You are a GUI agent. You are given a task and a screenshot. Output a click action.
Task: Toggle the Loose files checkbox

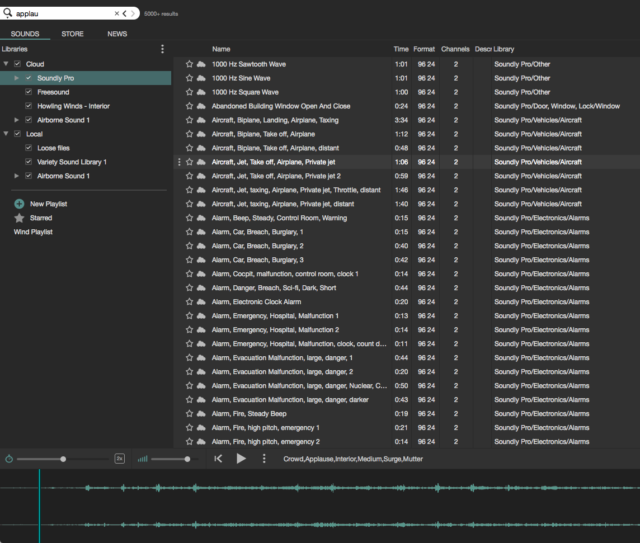point(29,148)
